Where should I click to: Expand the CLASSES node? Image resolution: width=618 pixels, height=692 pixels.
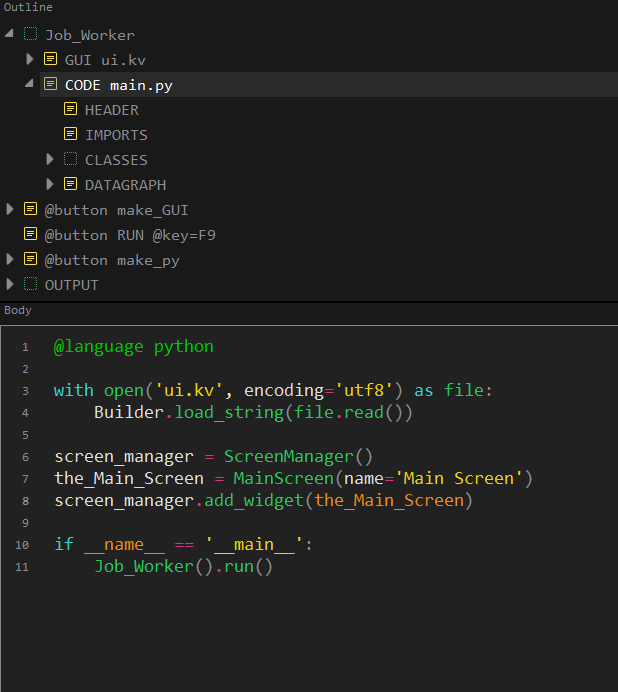50,159
